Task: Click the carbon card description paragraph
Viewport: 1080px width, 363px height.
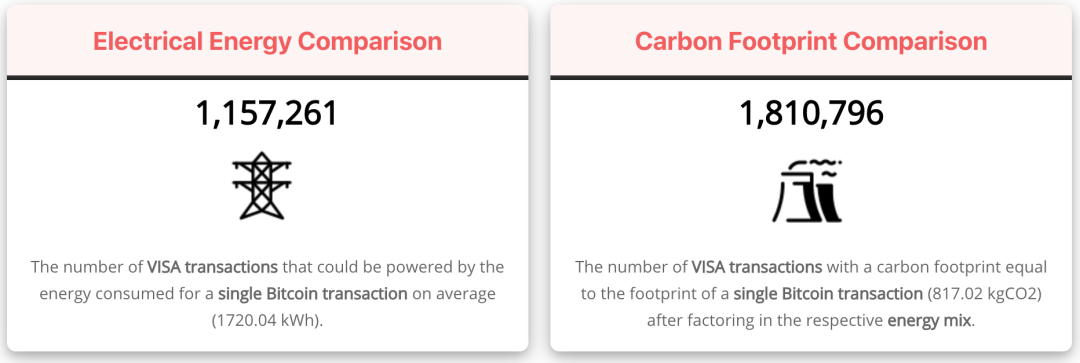Action: click(x=811, y=294)
